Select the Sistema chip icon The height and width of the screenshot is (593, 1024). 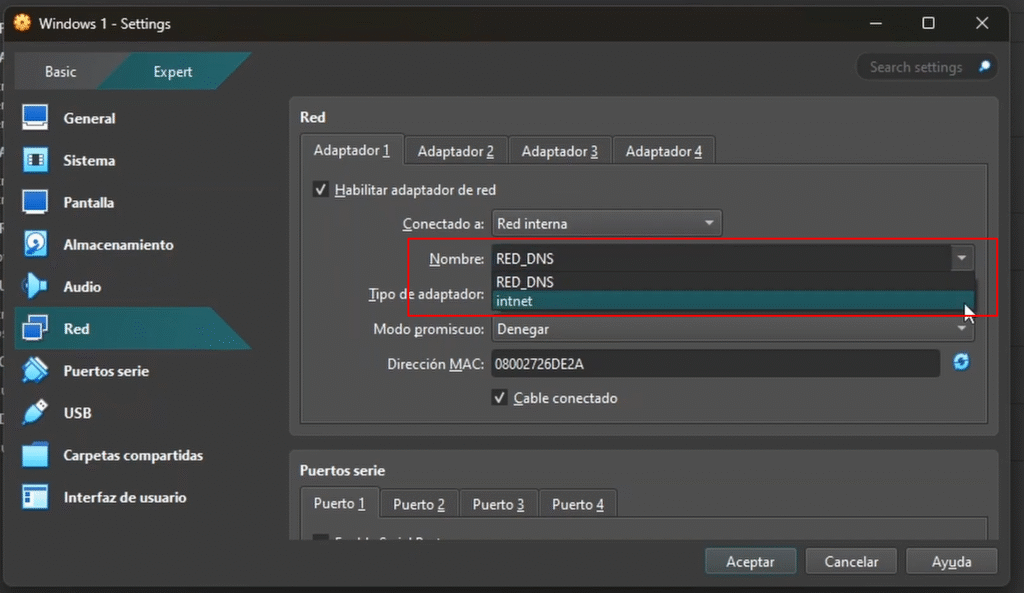36,160
